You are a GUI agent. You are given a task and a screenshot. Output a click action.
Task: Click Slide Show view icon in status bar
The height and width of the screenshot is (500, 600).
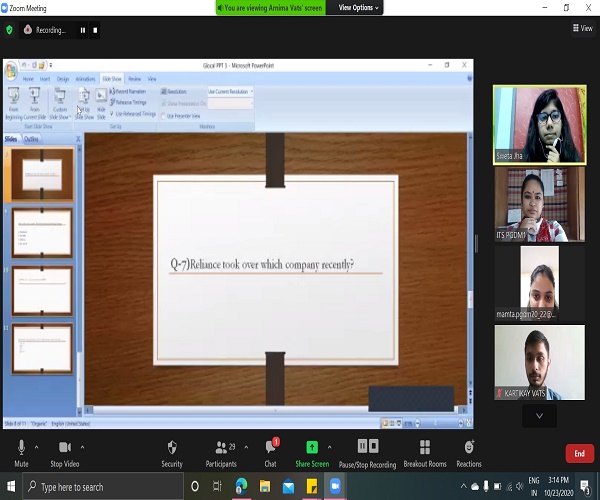coord(399,423)
